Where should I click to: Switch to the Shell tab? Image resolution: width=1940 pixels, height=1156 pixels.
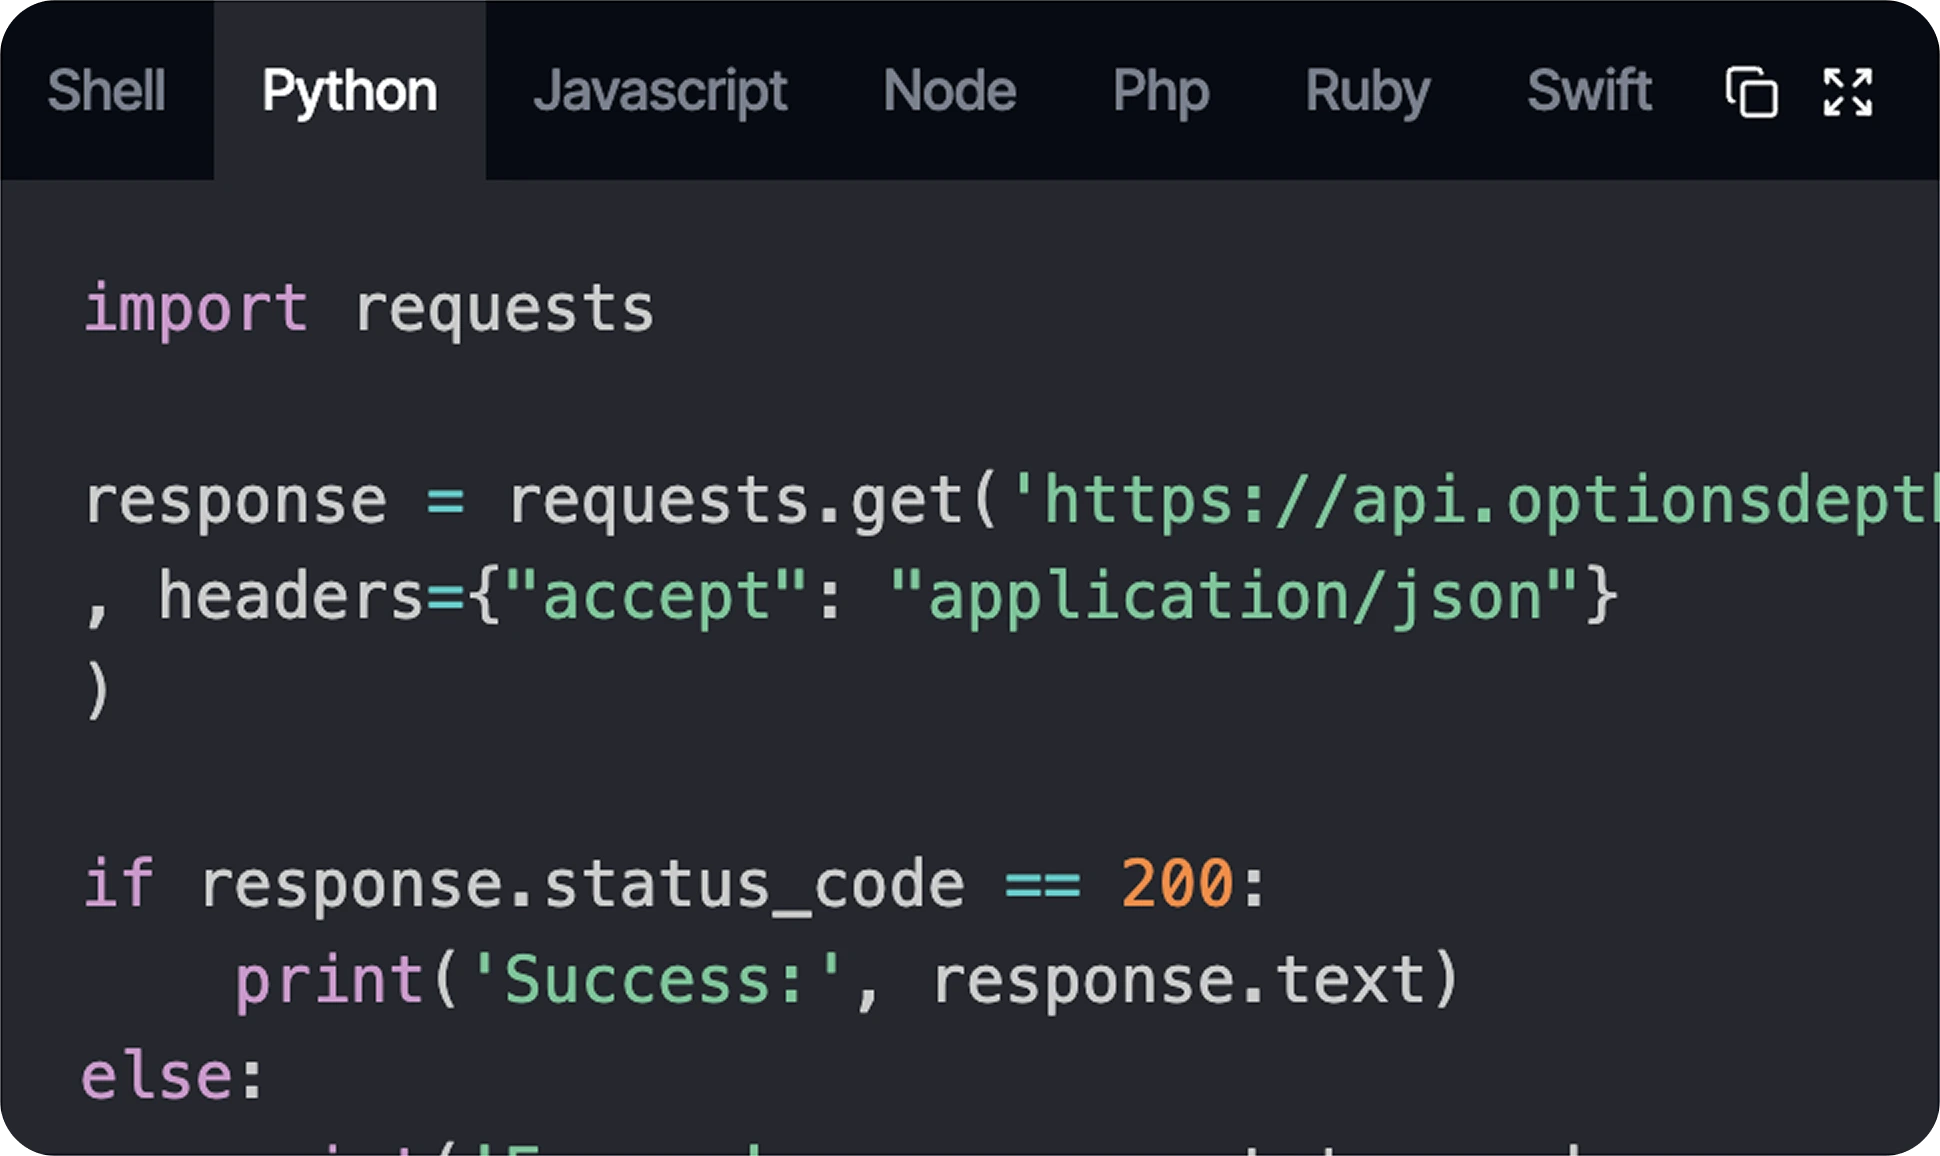[106, 91]
